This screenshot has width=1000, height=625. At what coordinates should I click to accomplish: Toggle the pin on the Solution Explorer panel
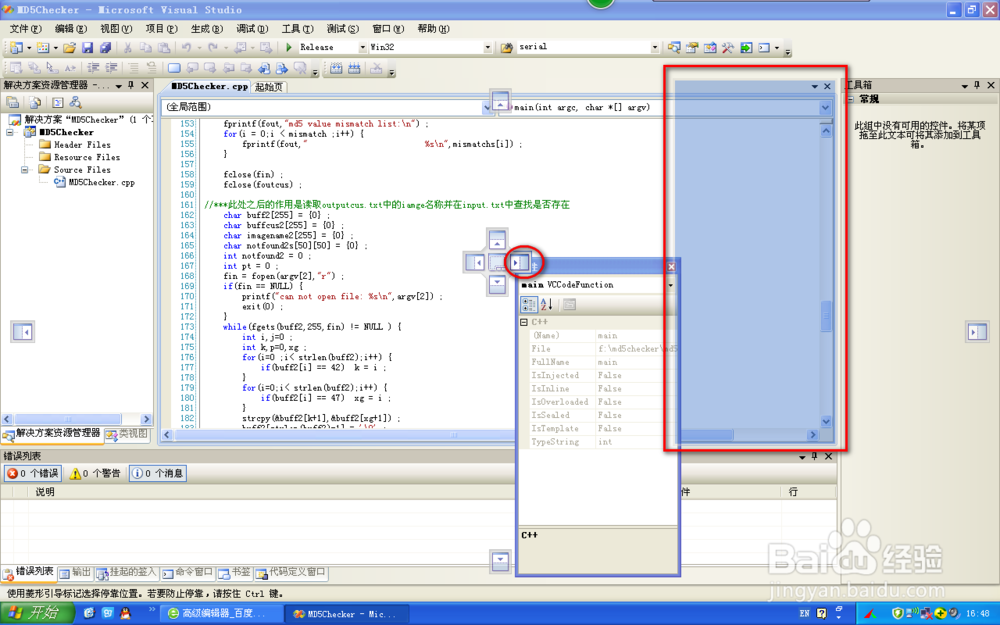131,85
